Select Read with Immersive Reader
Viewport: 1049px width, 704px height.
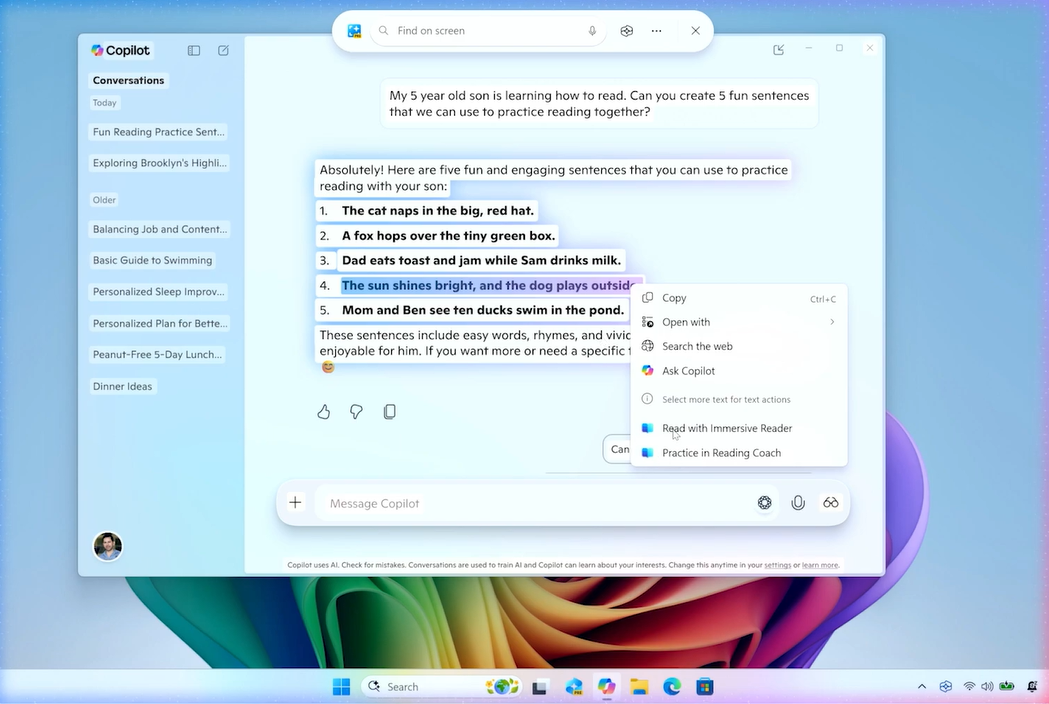tap(739, 428)
